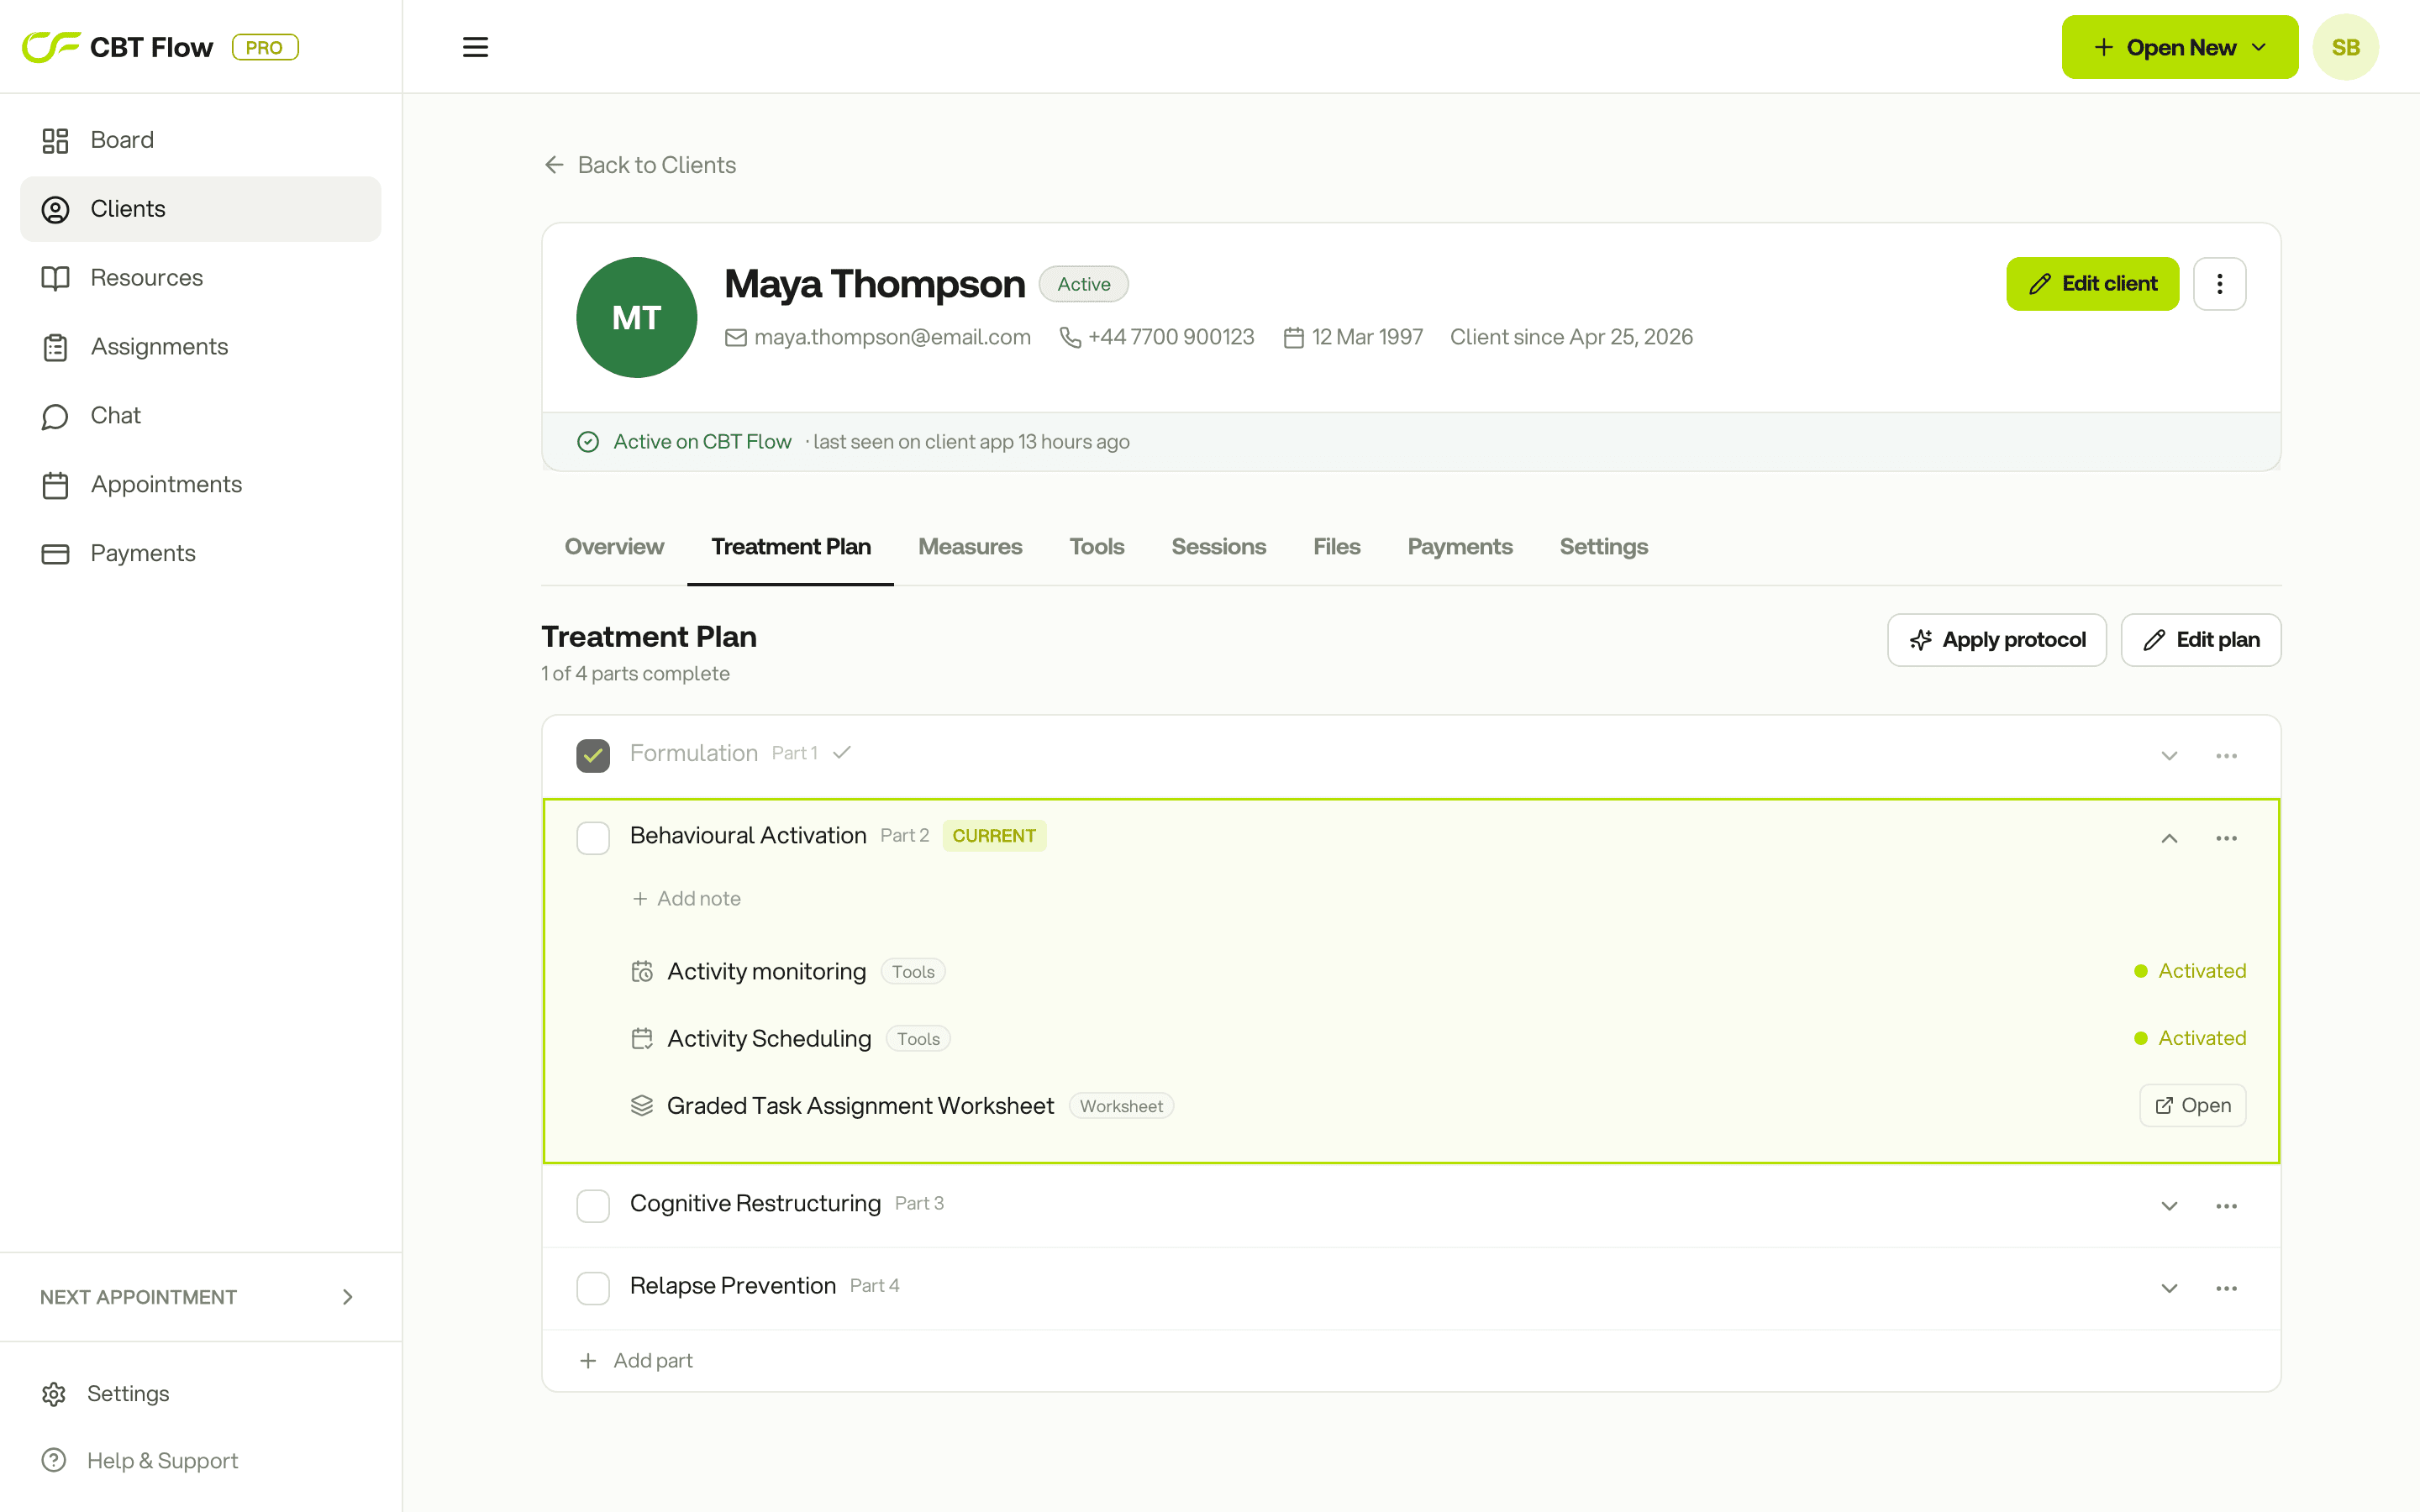Expand the Next Appointment panel
This screenshot has height=1512, width=2420.
199,1297
